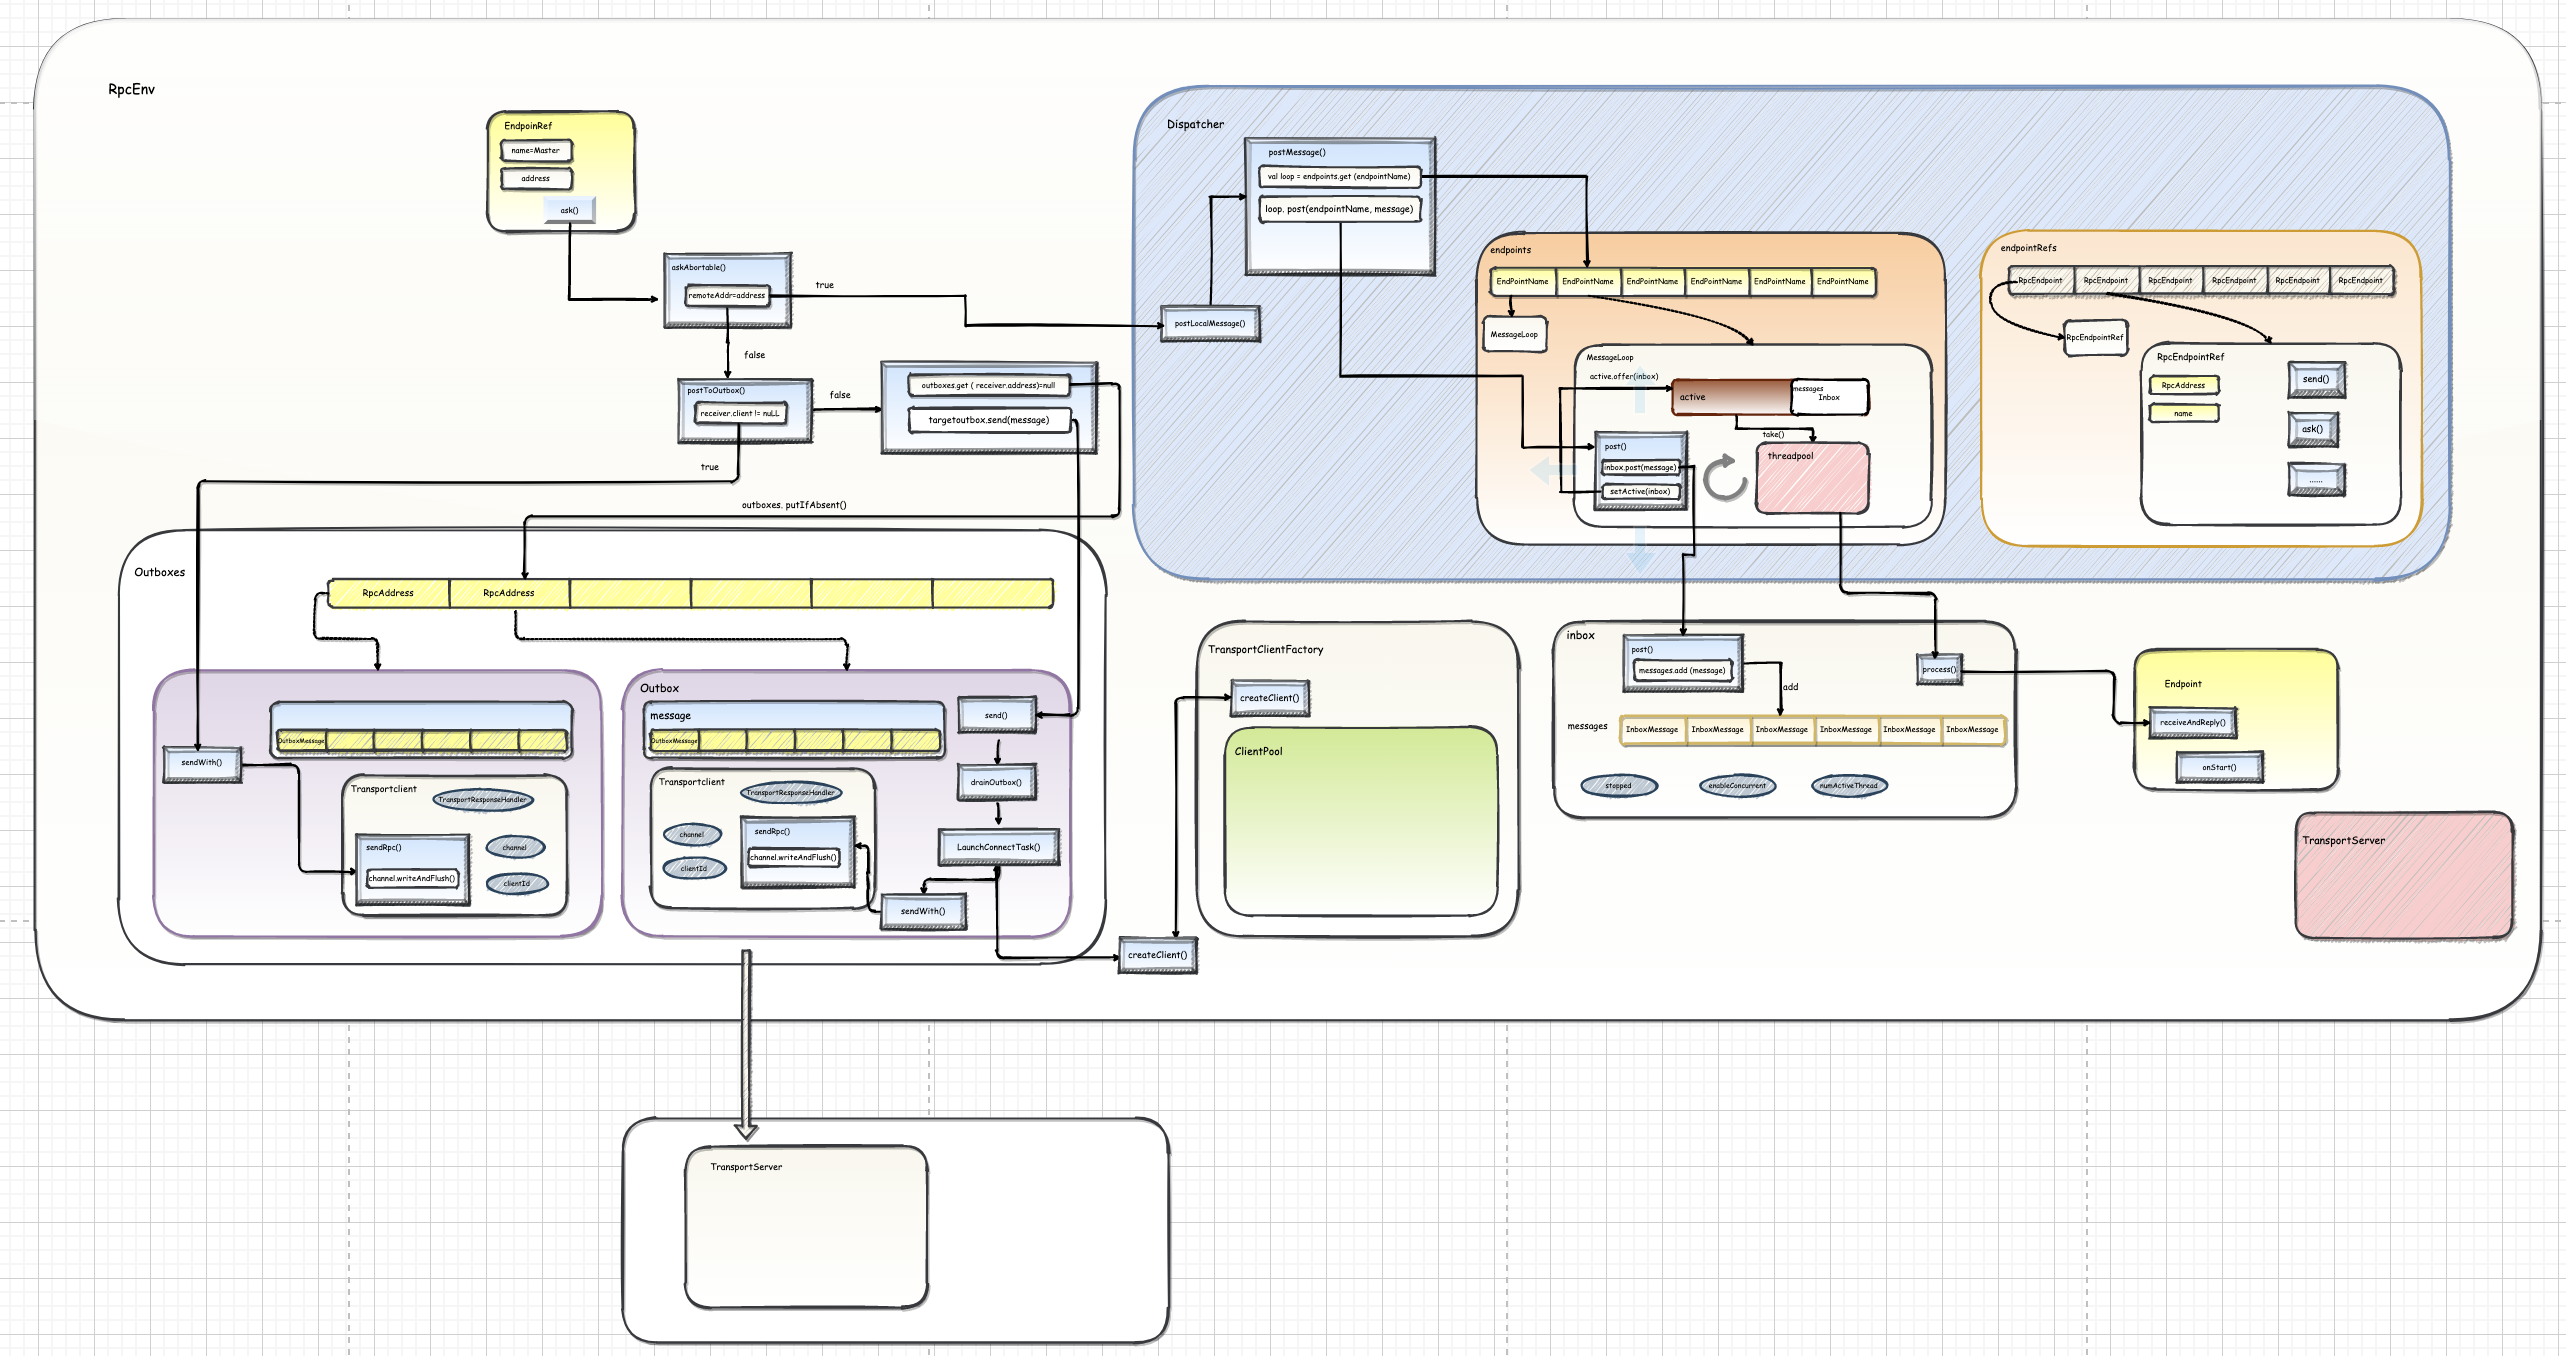Click the numActiveThread ellipse
2566x1356 pixels.
click(x=1849, y=786)
